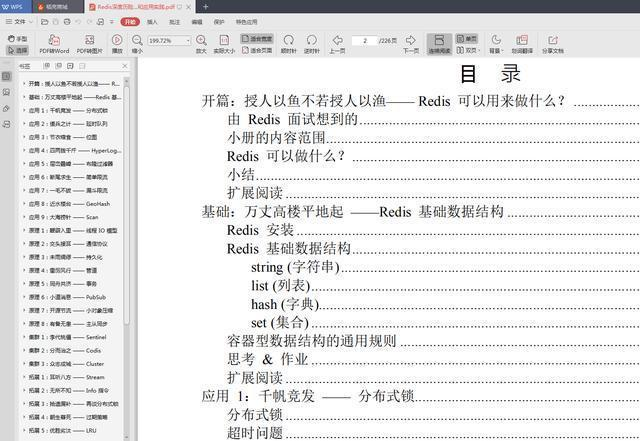Open annotations panel in left sidebar

coord(7,108)
